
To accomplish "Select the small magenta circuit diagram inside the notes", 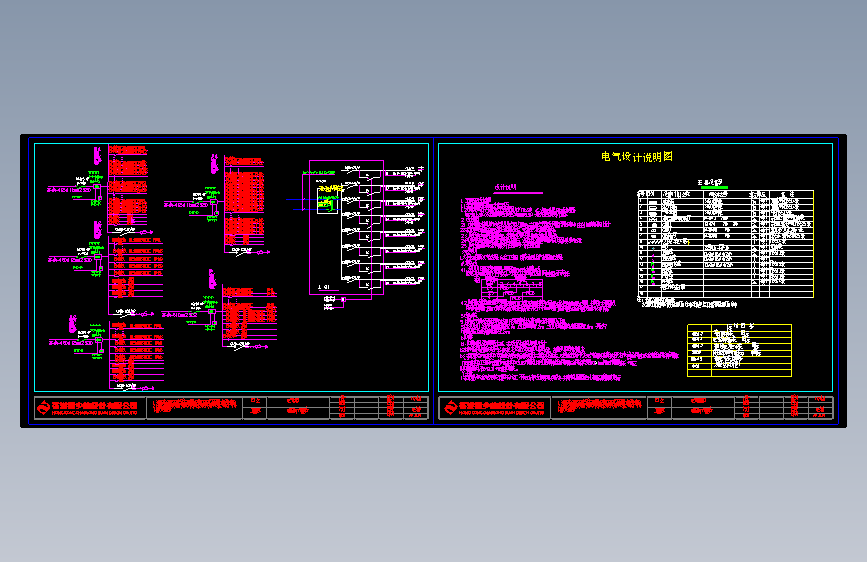I will pyautogui.click(x=511, y=290).
